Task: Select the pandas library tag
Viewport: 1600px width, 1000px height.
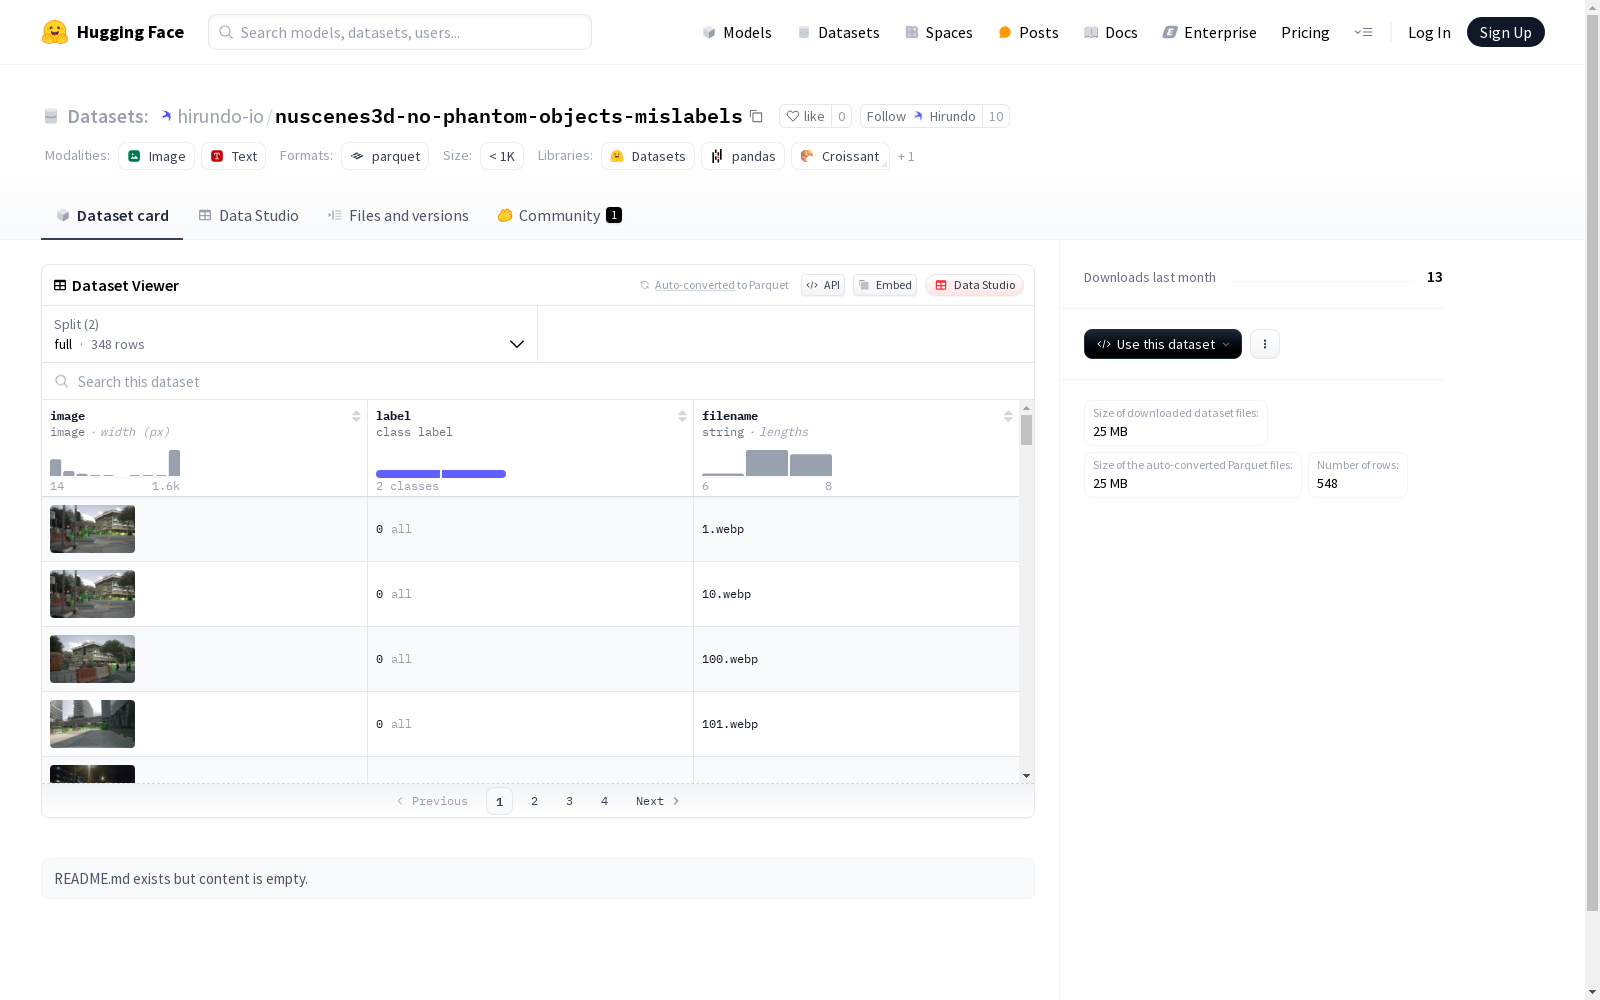Action: 743,156
